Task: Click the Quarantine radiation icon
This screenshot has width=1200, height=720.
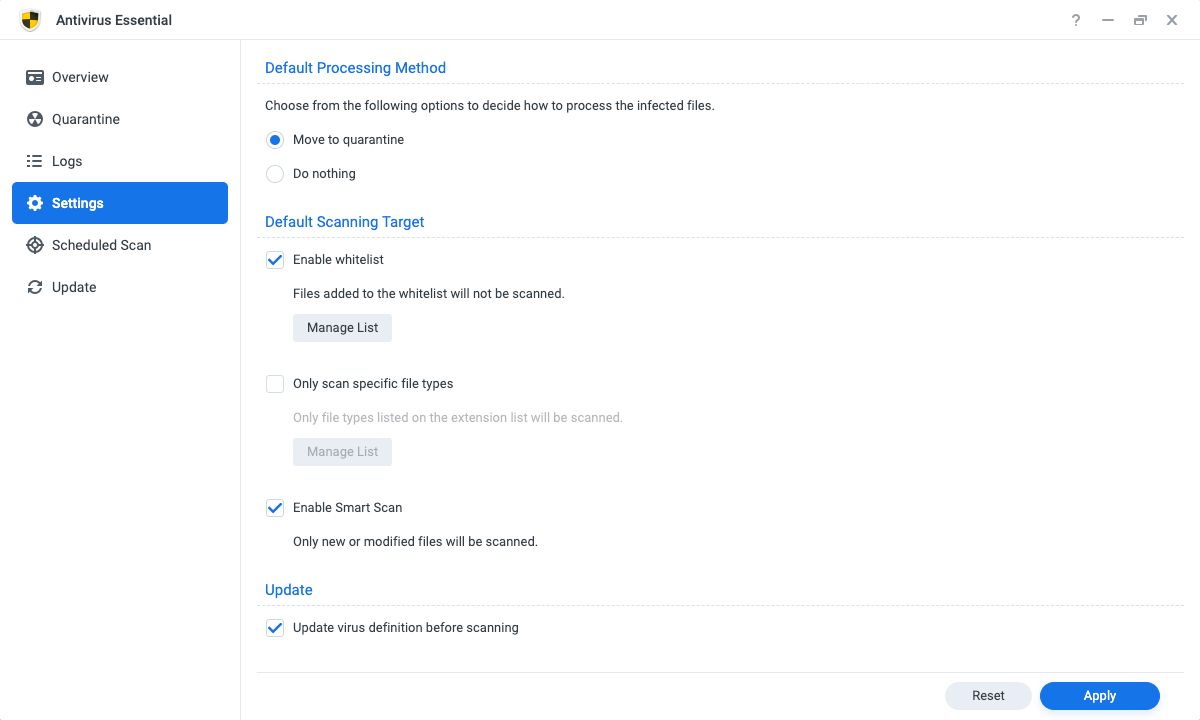Action: 35,119
